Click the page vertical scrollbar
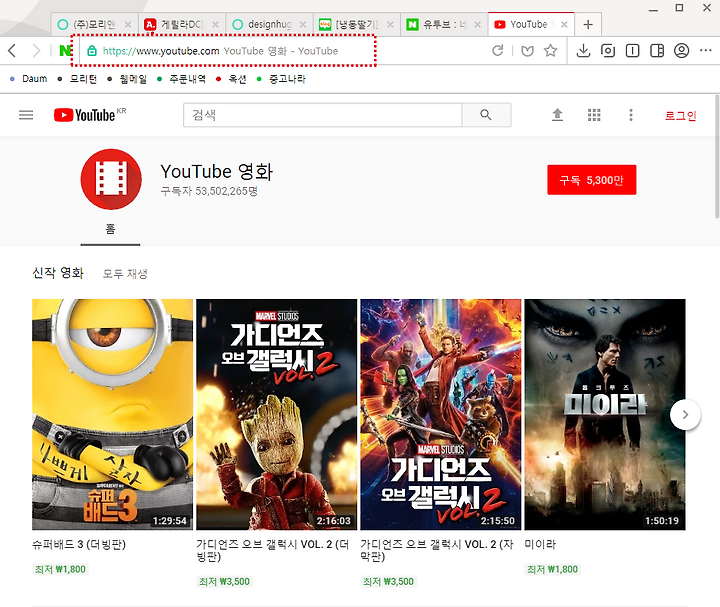Screen dimensions: 720x607 coord(717,156)
